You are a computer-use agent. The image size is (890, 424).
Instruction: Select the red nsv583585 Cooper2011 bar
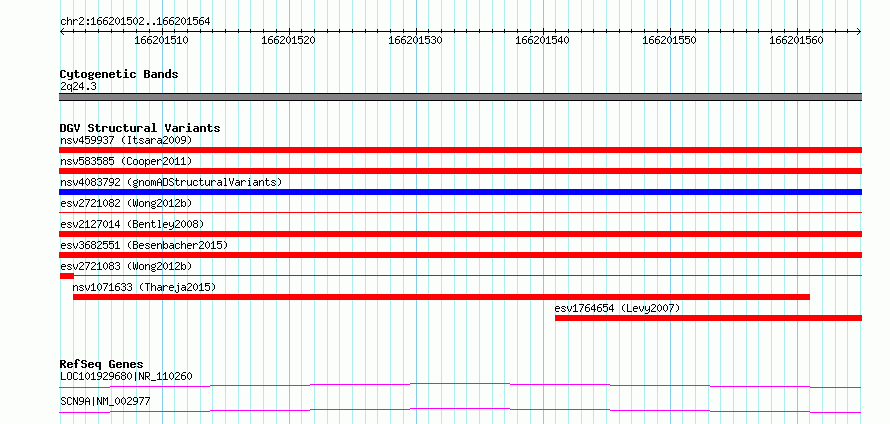[x=460, y=171]
